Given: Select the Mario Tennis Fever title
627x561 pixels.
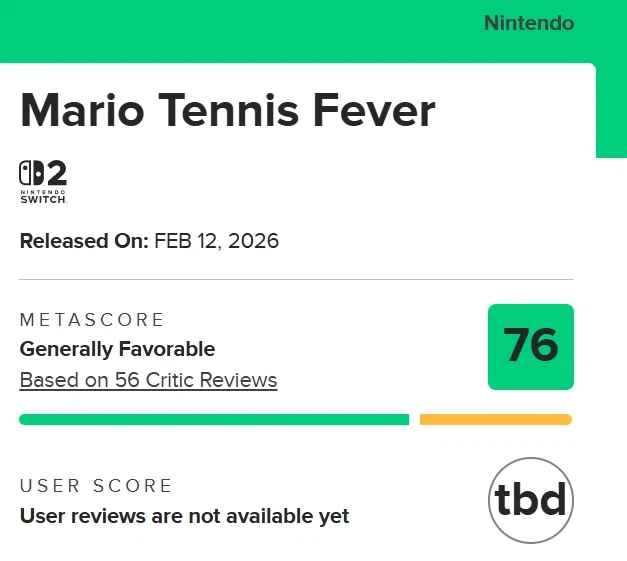Looking at the screenshot, I should click(227, 110).
